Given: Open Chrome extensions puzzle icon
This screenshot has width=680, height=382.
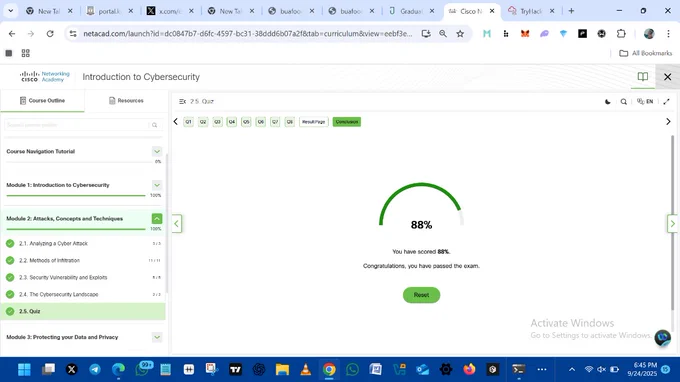Looking at the screenshot, I should click(x=621, y=34).
